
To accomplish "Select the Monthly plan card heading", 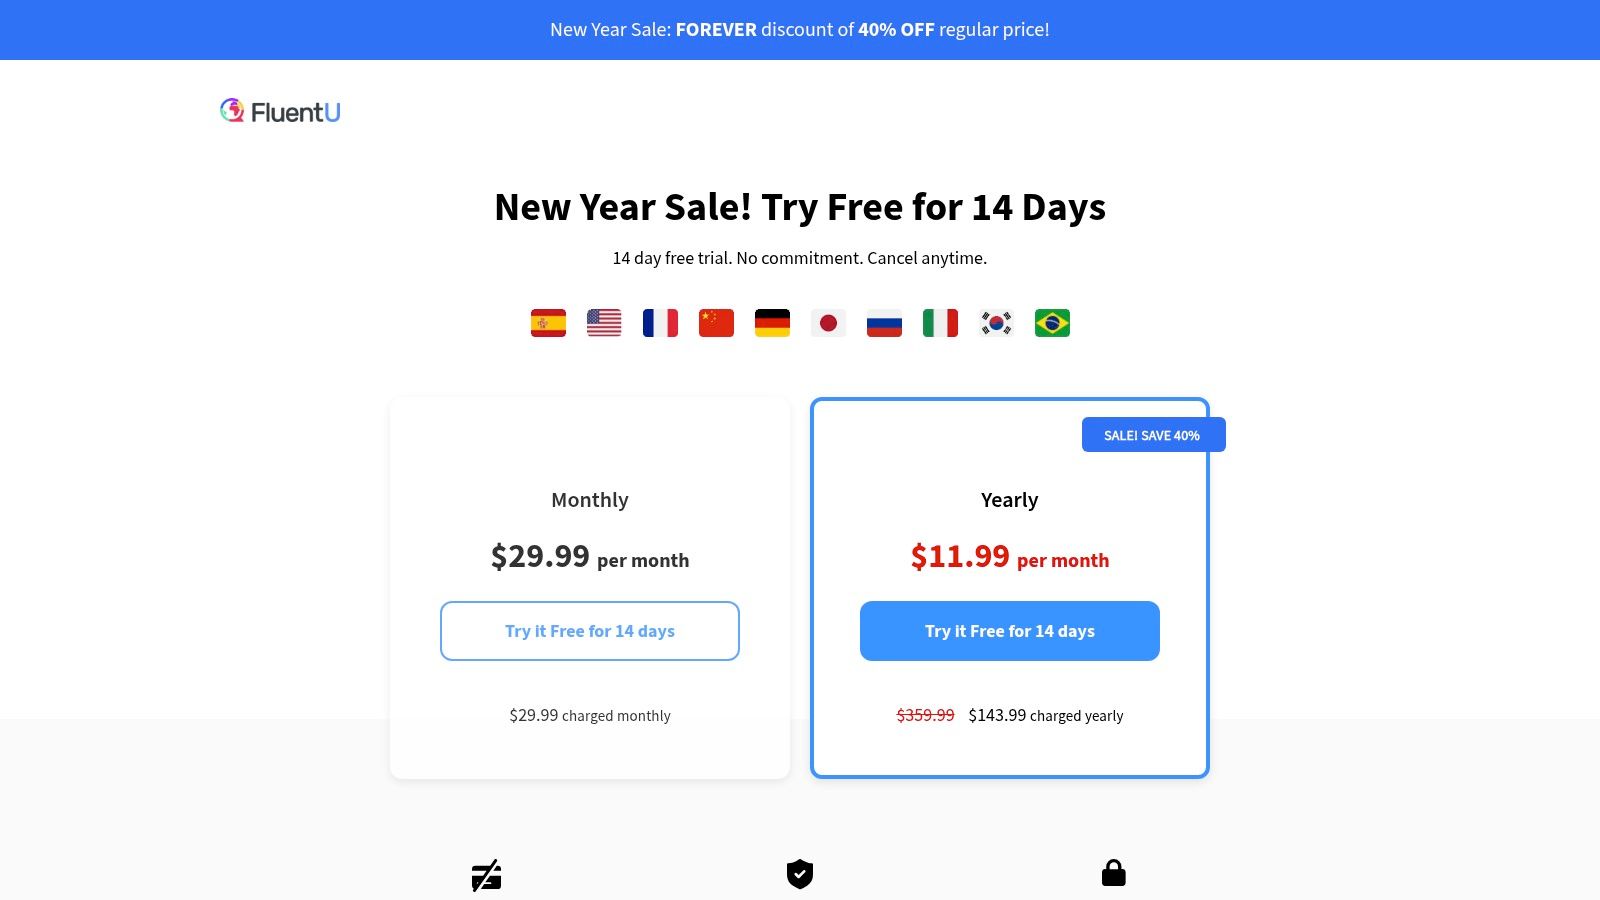I will coord(590,500).
